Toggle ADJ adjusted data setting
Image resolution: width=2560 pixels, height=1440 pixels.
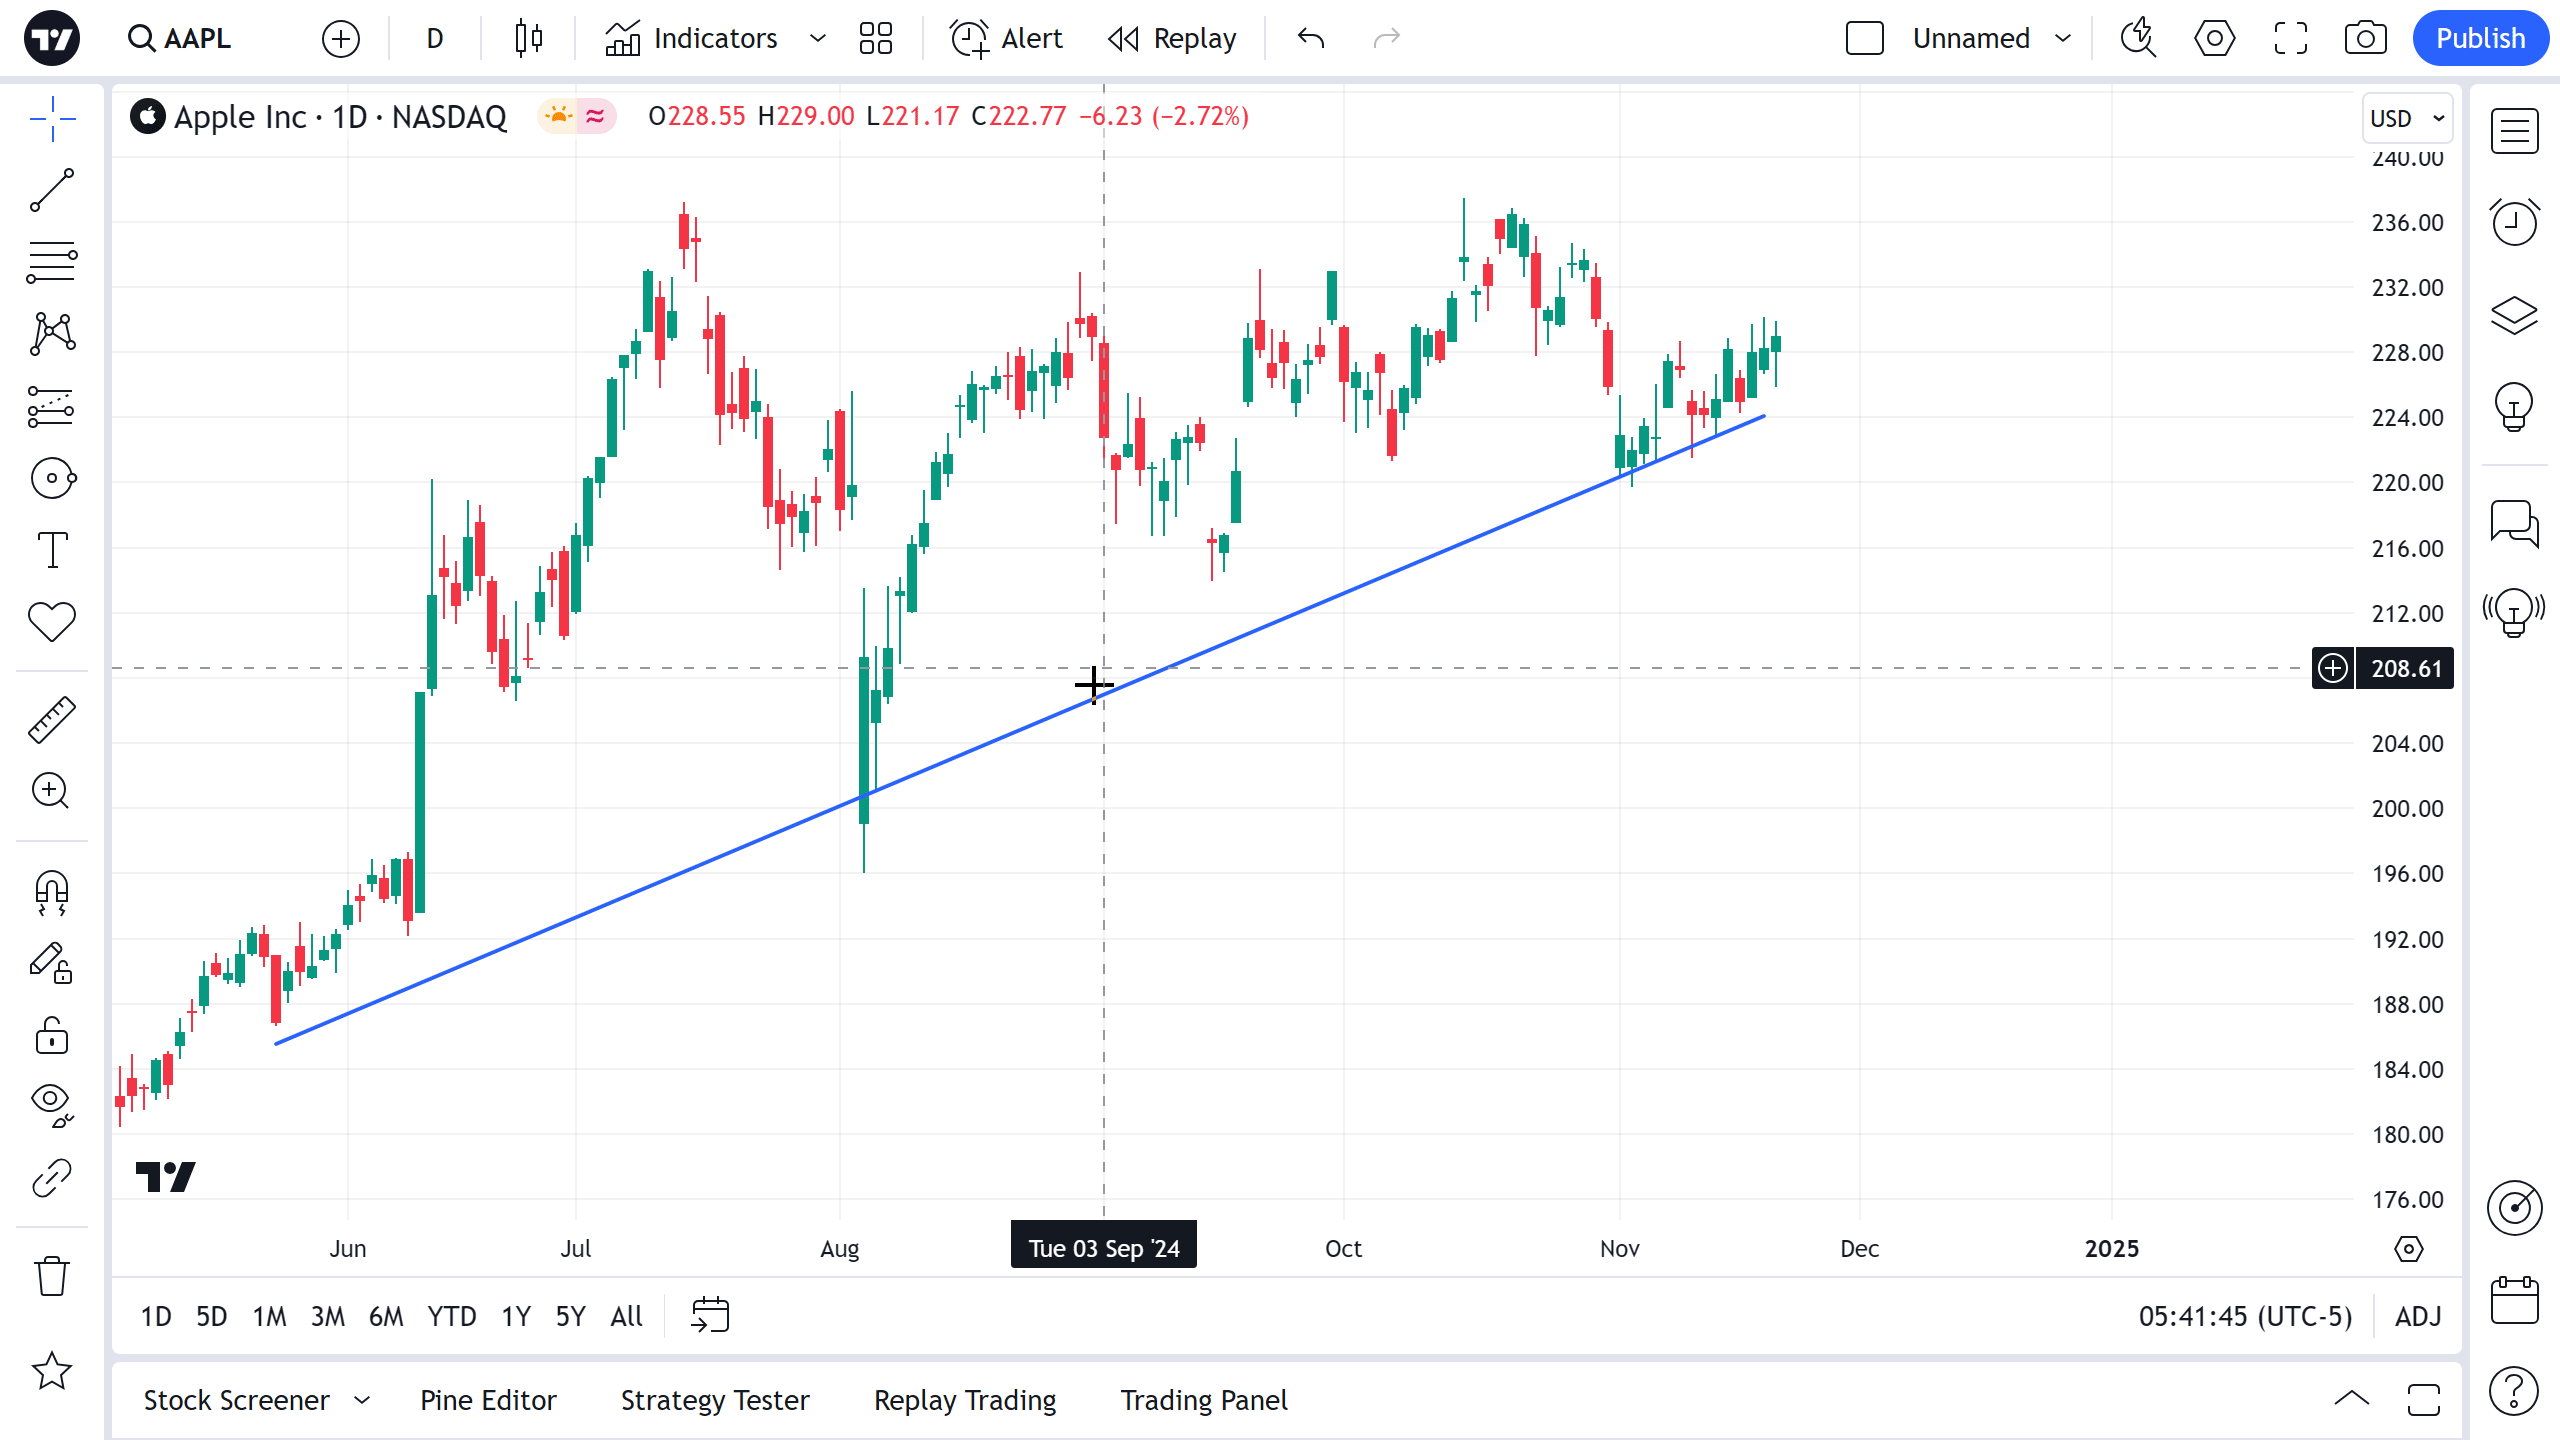[2418, 1316]
